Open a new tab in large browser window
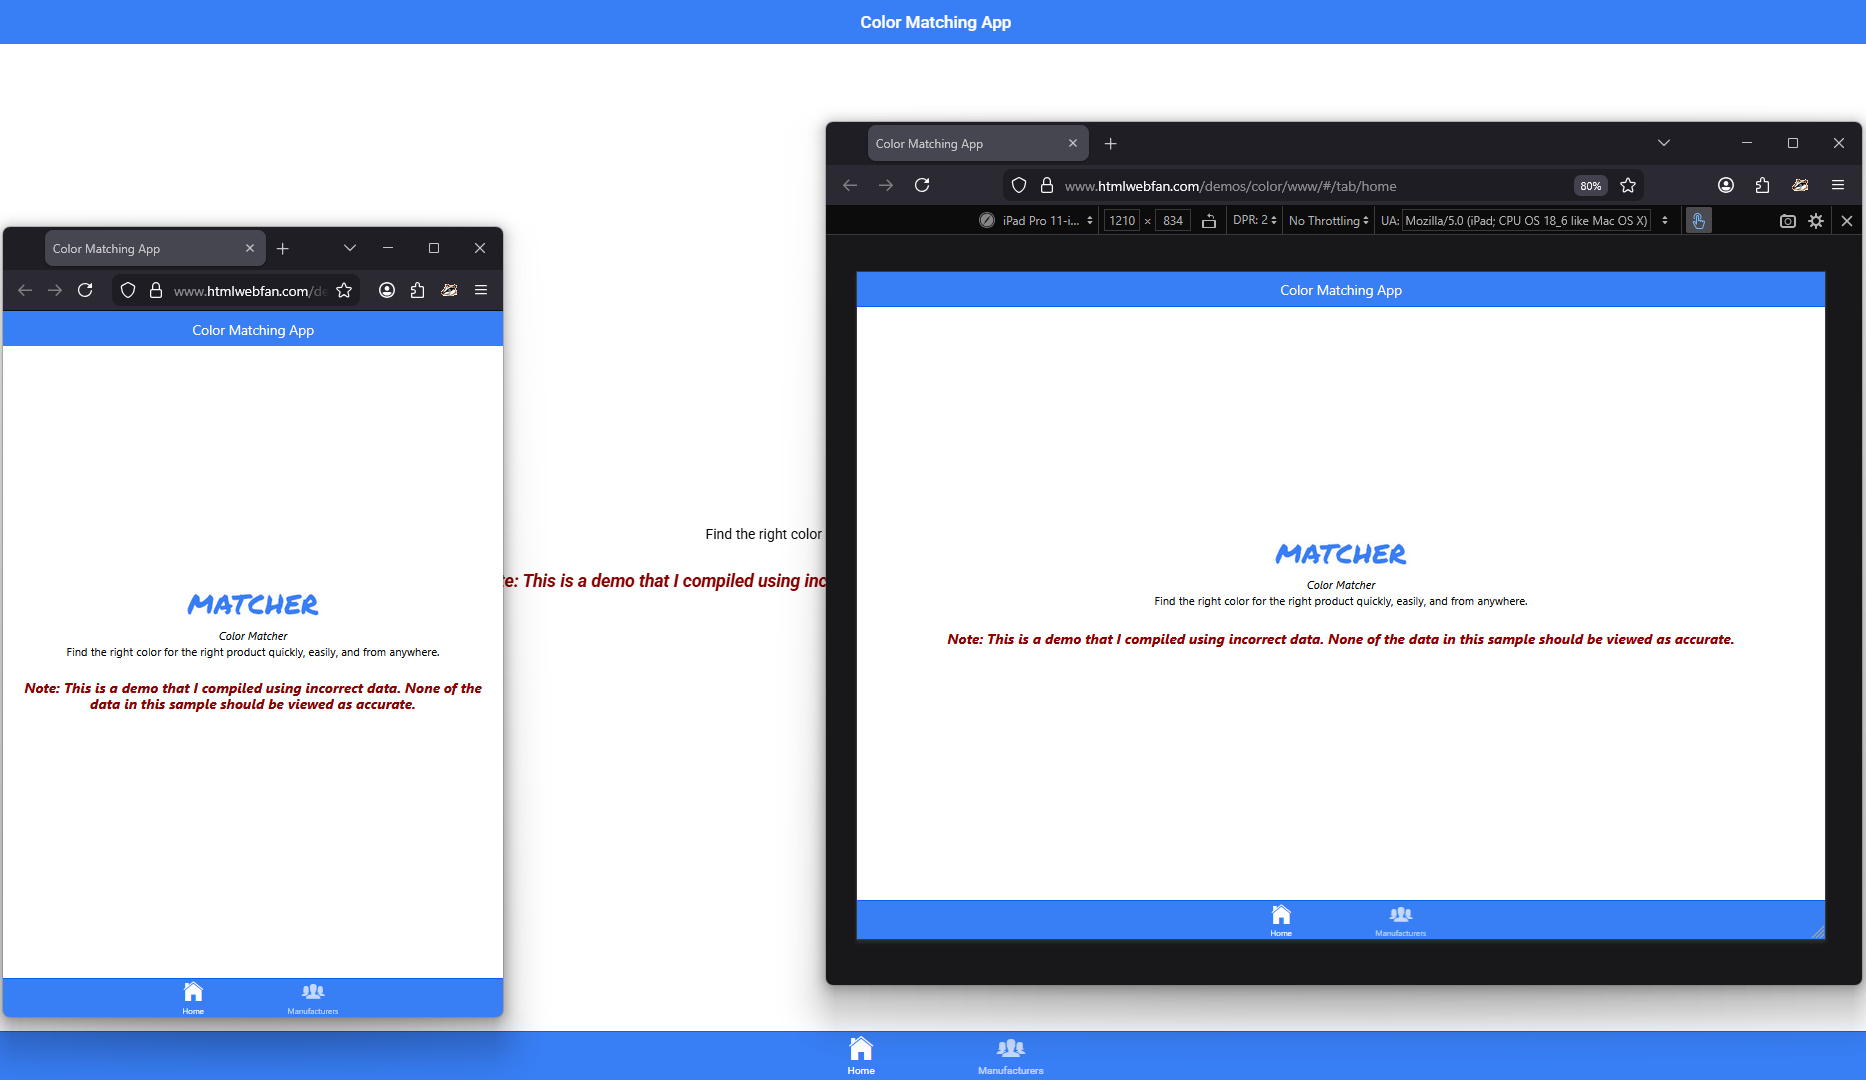 click(1110, 144)
